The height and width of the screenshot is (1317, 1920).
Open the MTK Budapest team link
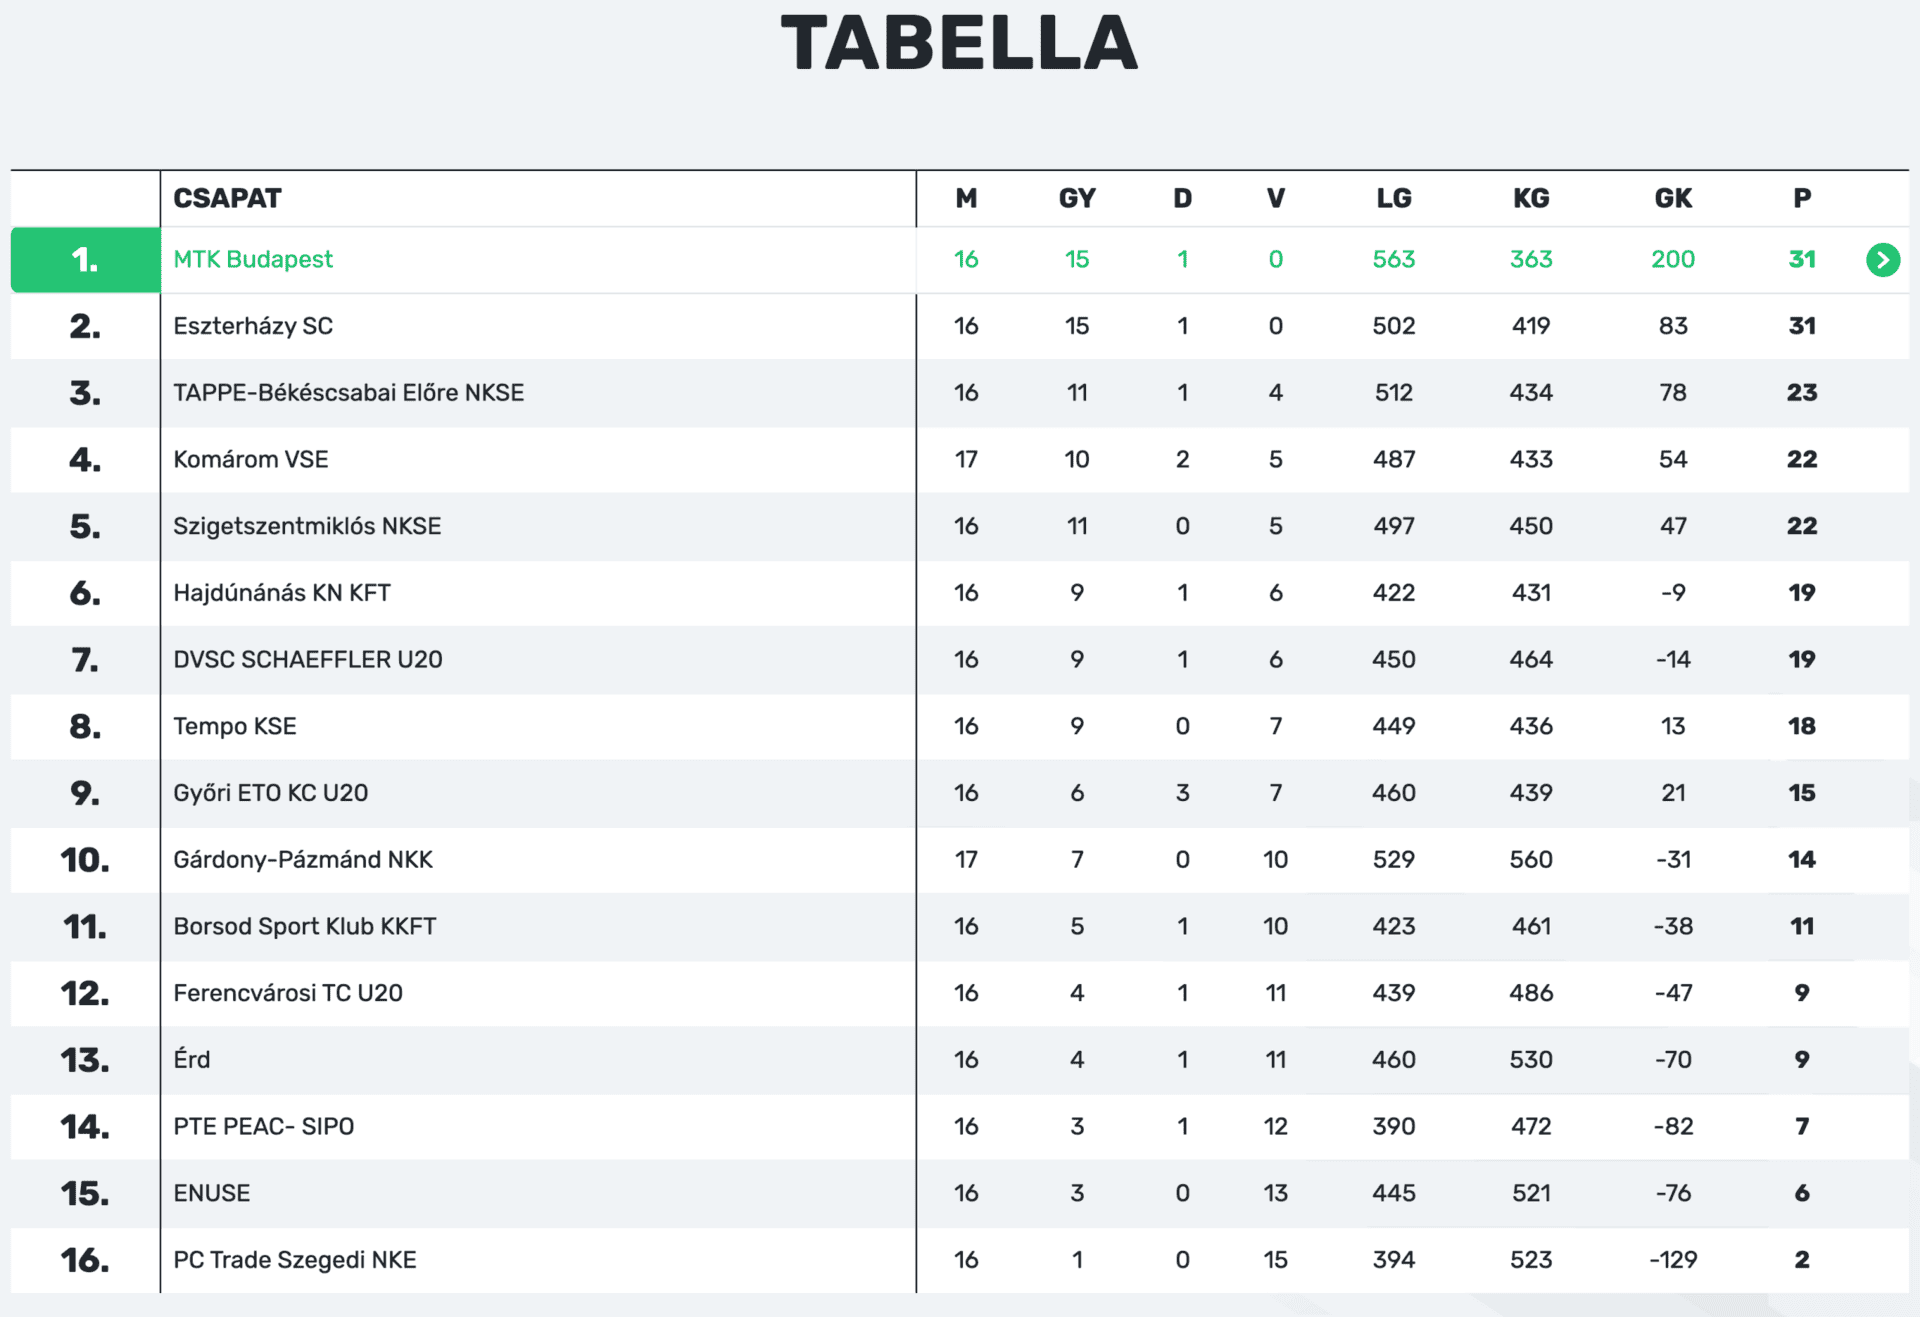point(253,260)
